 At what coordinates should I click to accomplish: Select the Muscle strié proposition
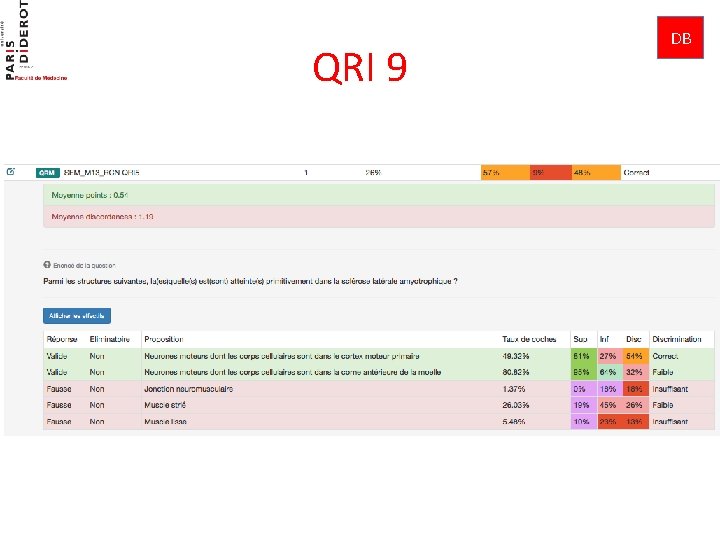pyautogui.click(x=165, y=405)
